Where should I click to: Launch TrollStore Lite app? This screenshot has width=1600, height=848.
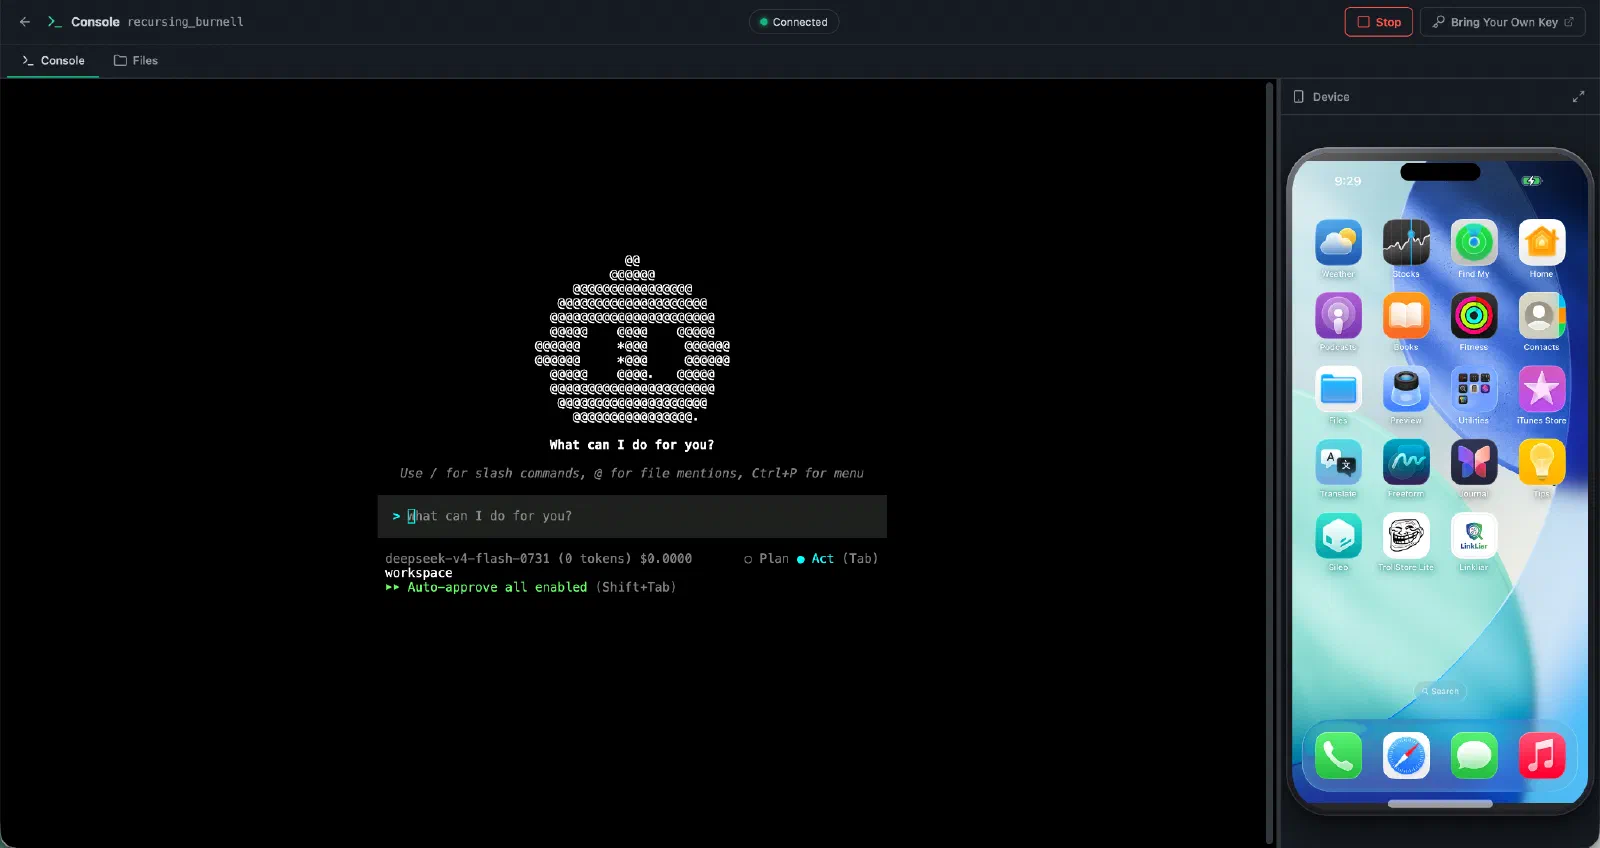tap(1406, 536)
